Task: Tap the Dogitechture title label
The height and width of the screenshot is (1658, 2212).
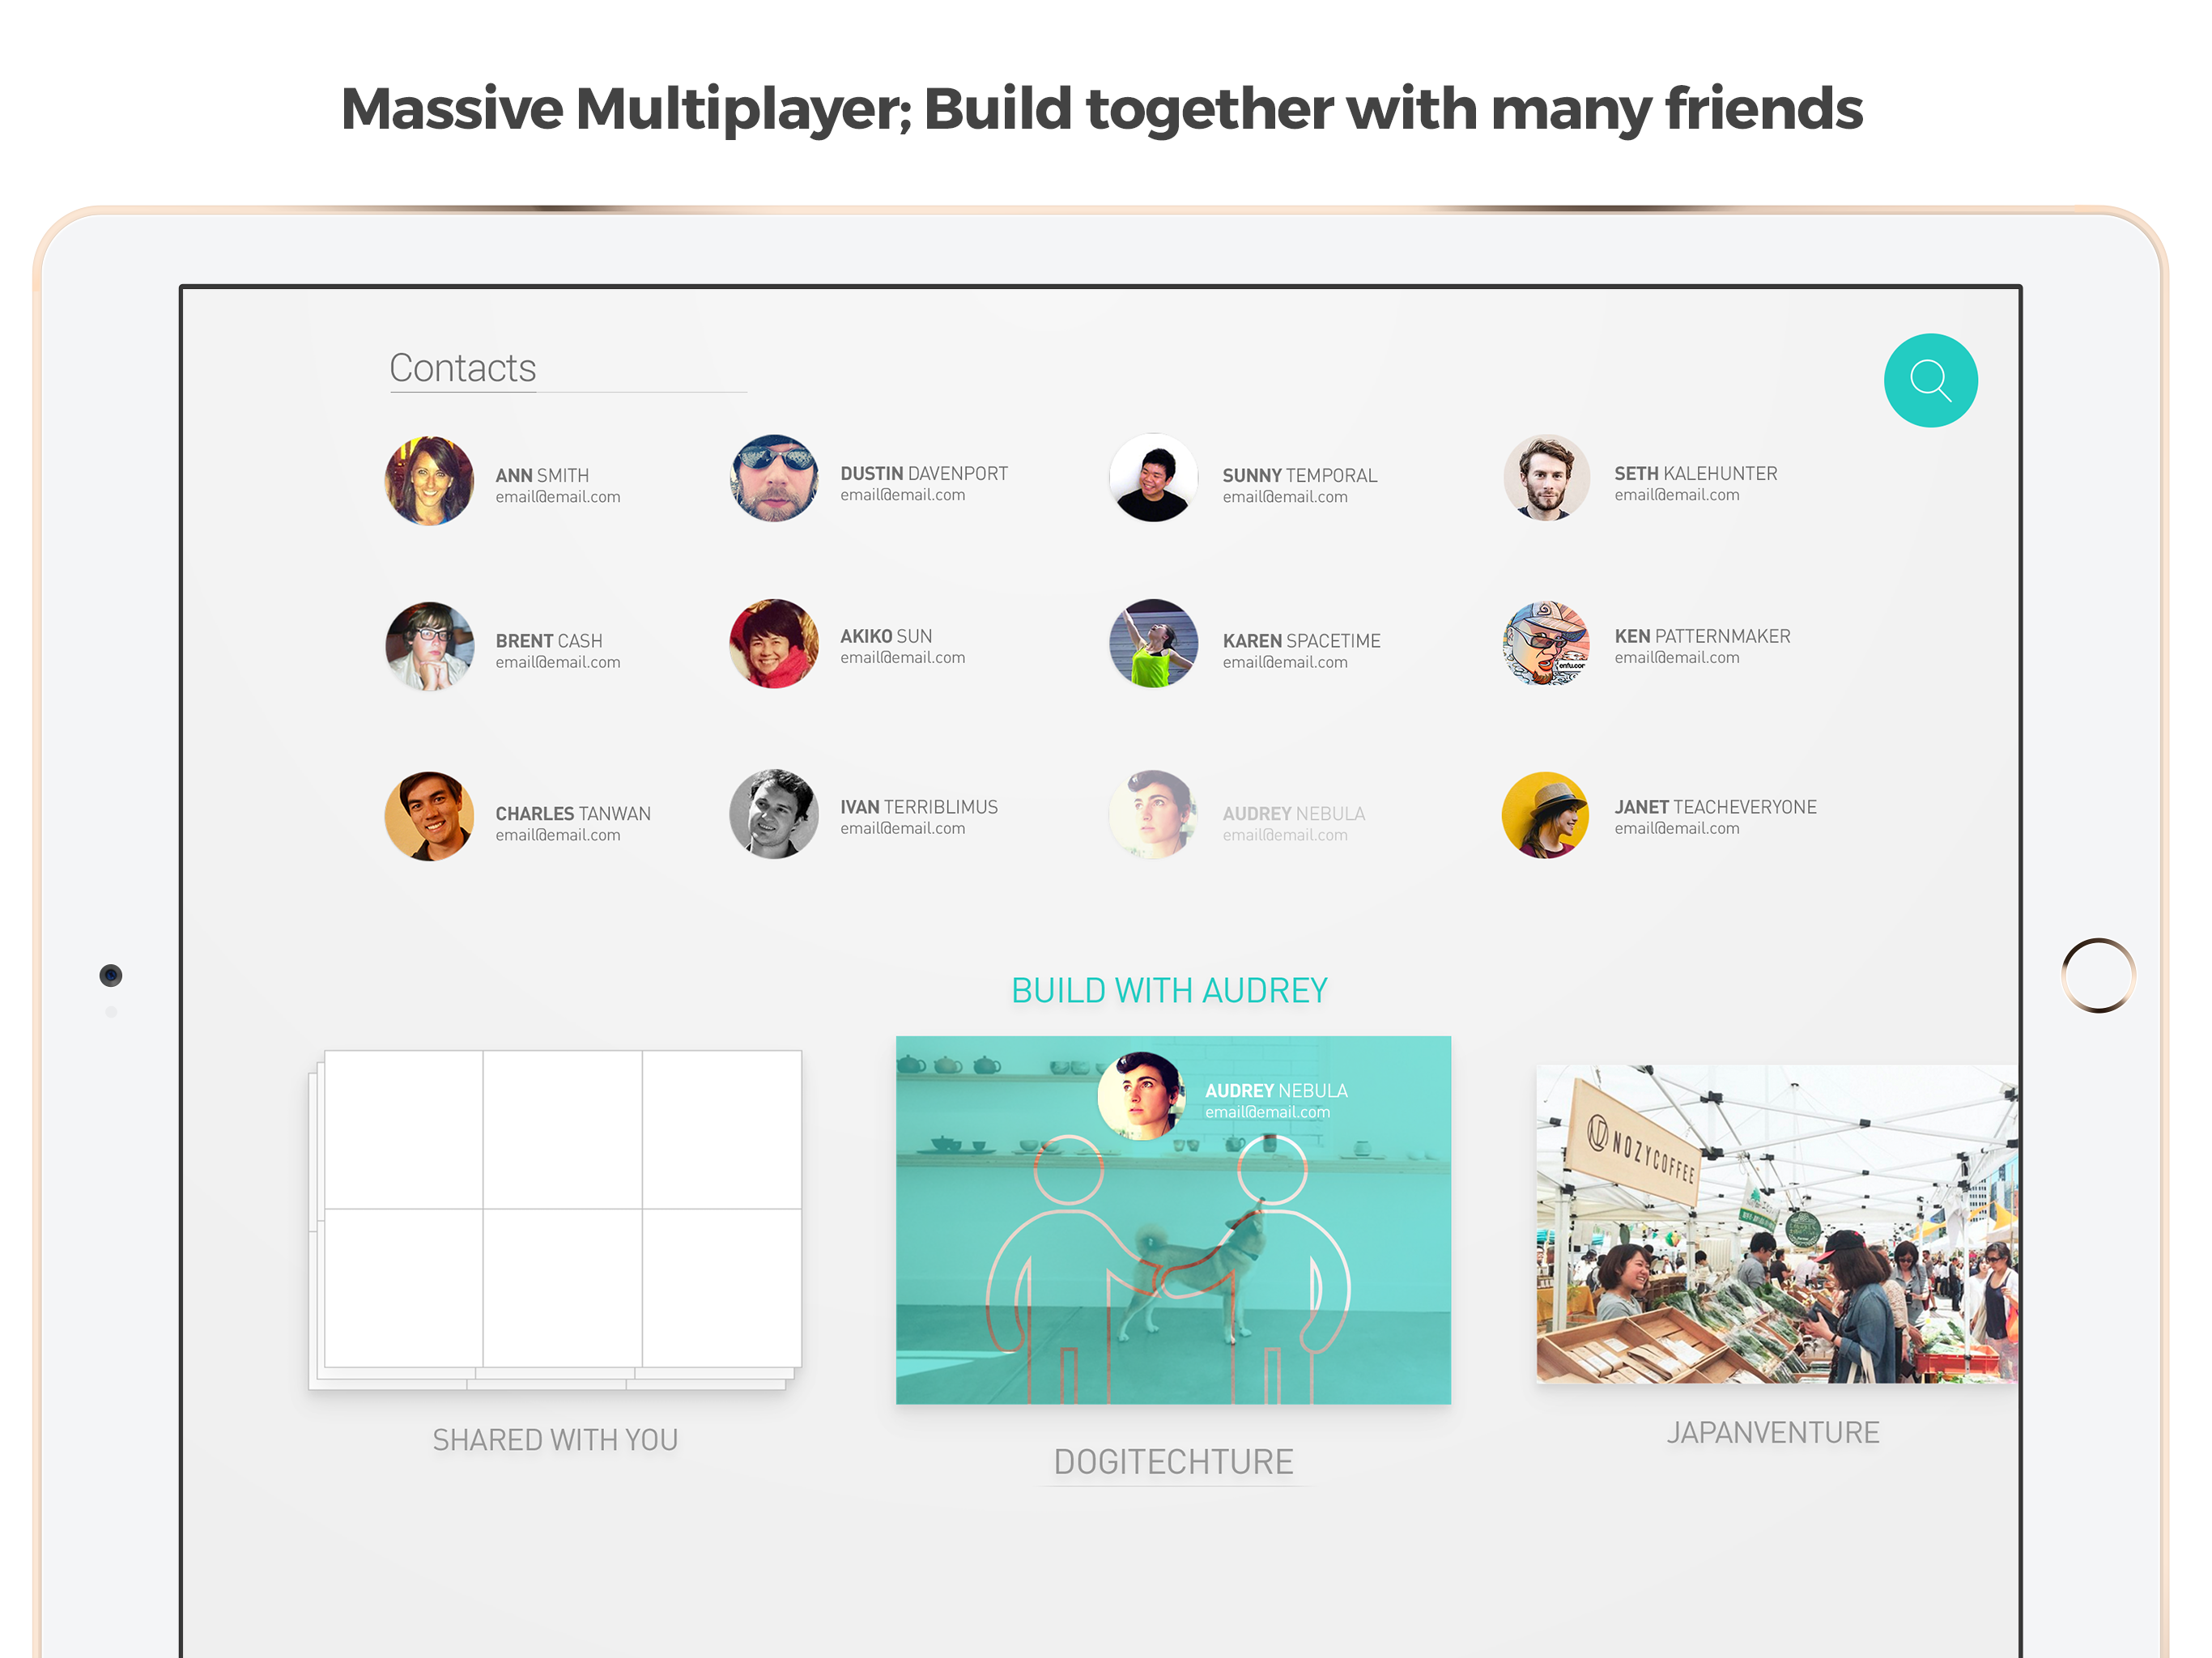Action: click(x=1173, y=1461)
